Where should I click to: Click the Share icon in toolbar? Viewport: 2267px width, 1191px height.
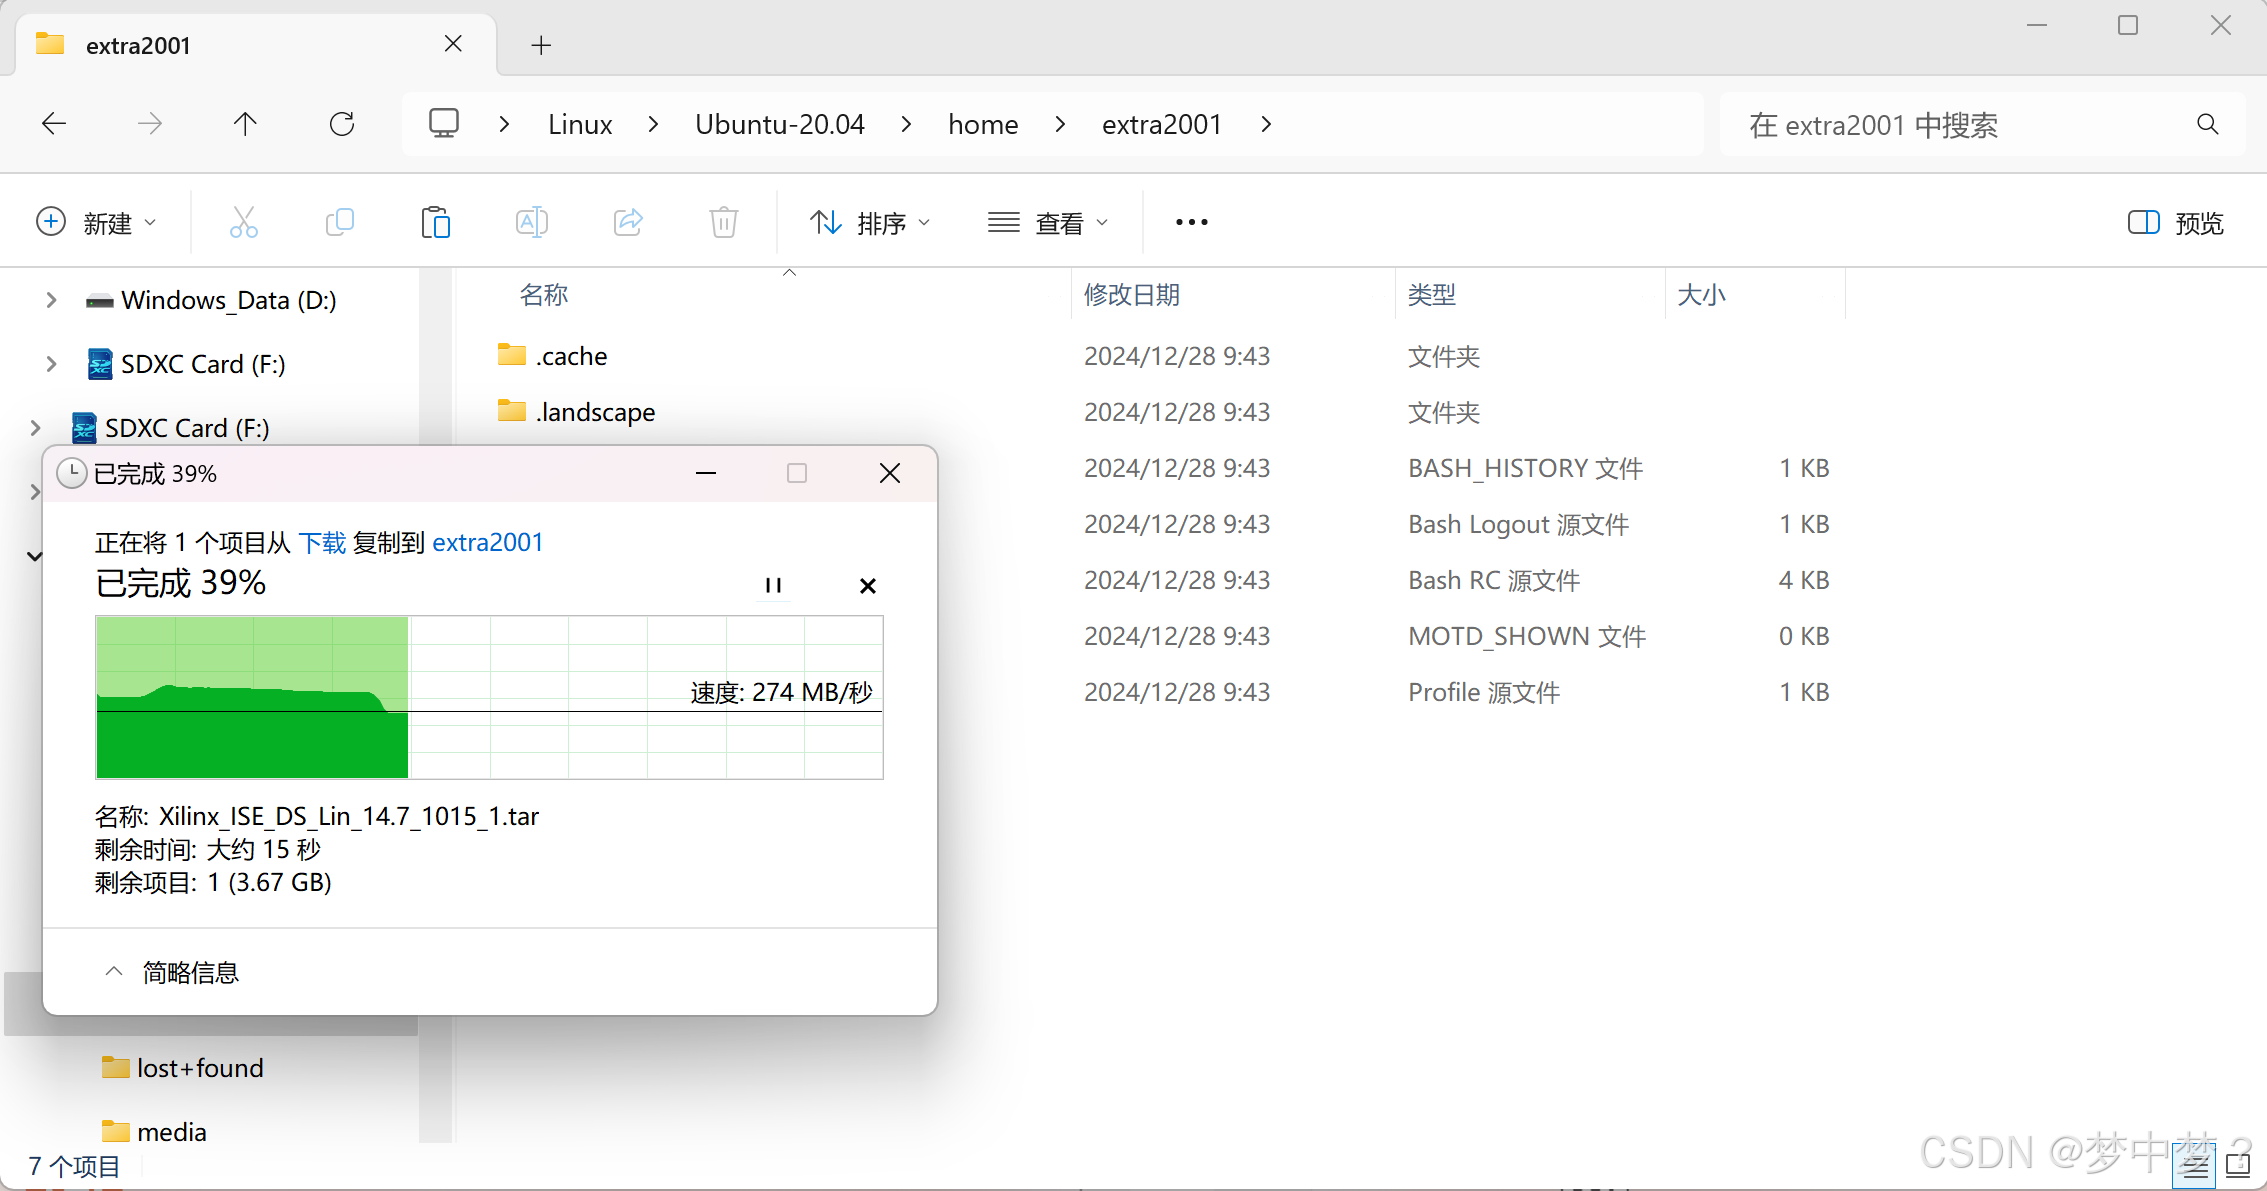pyautogui.click(x=628, y=222)
